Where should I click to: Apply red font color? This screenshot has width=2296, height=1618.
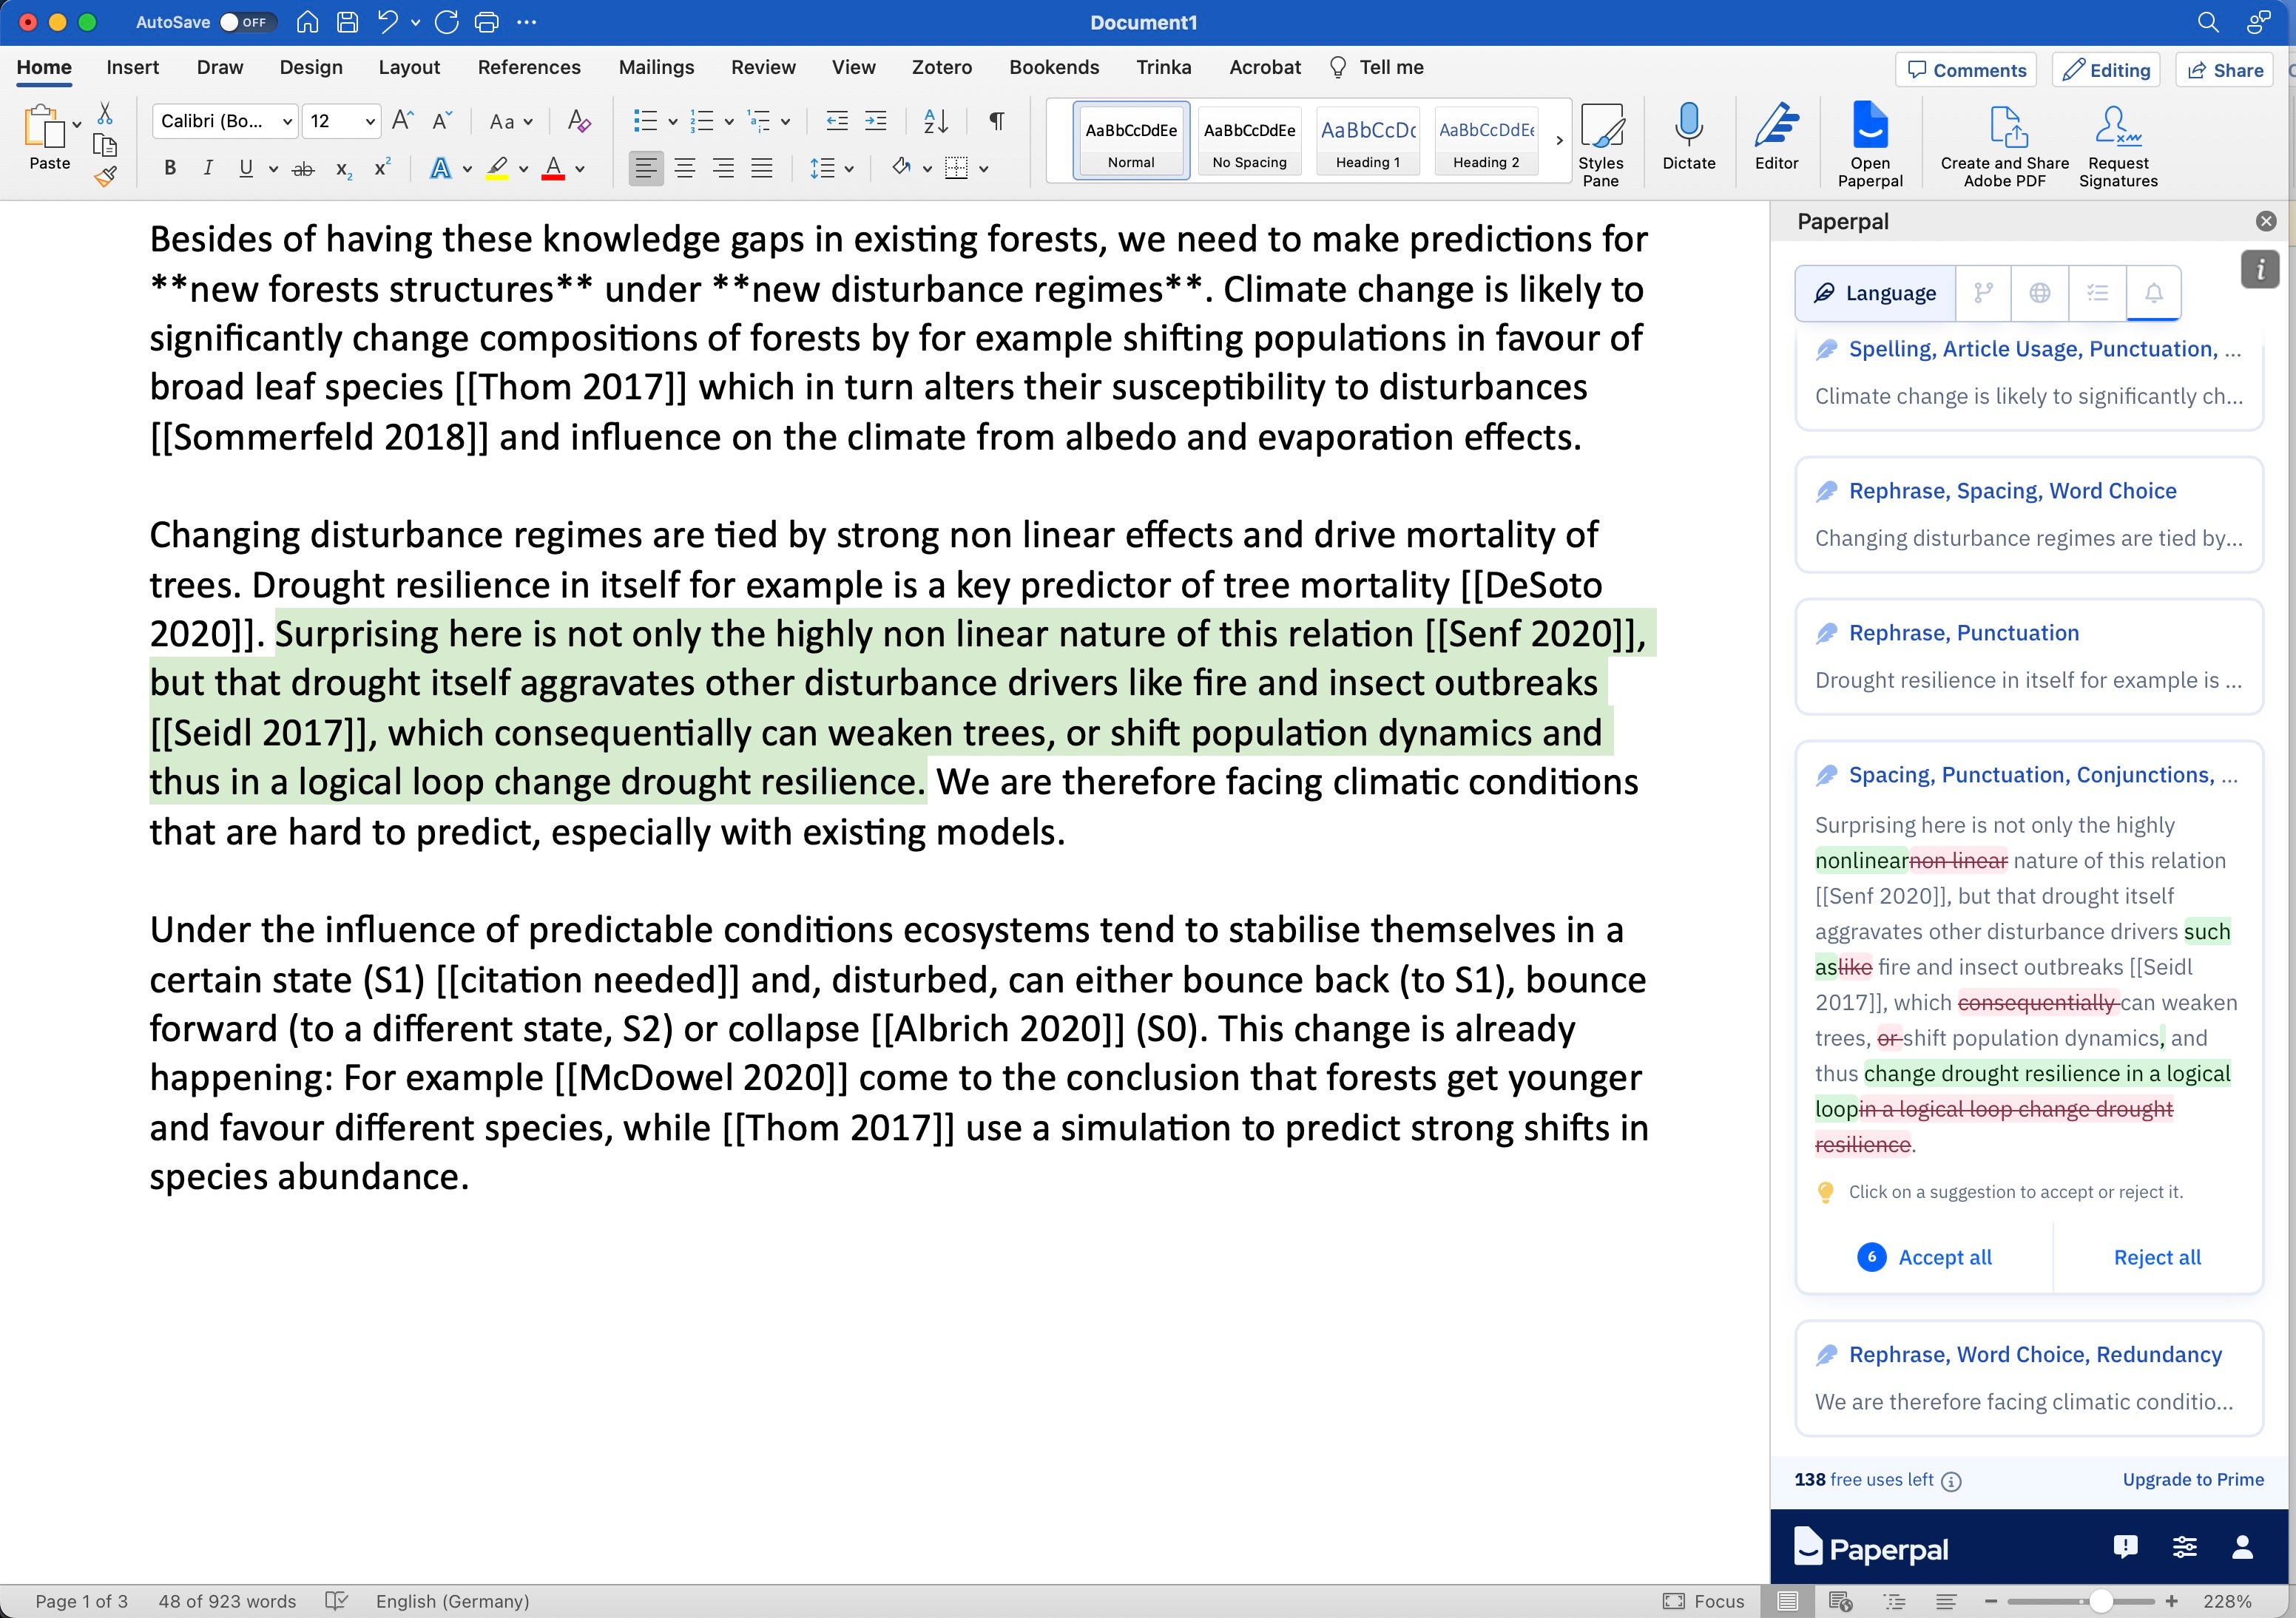coord(553,168)
